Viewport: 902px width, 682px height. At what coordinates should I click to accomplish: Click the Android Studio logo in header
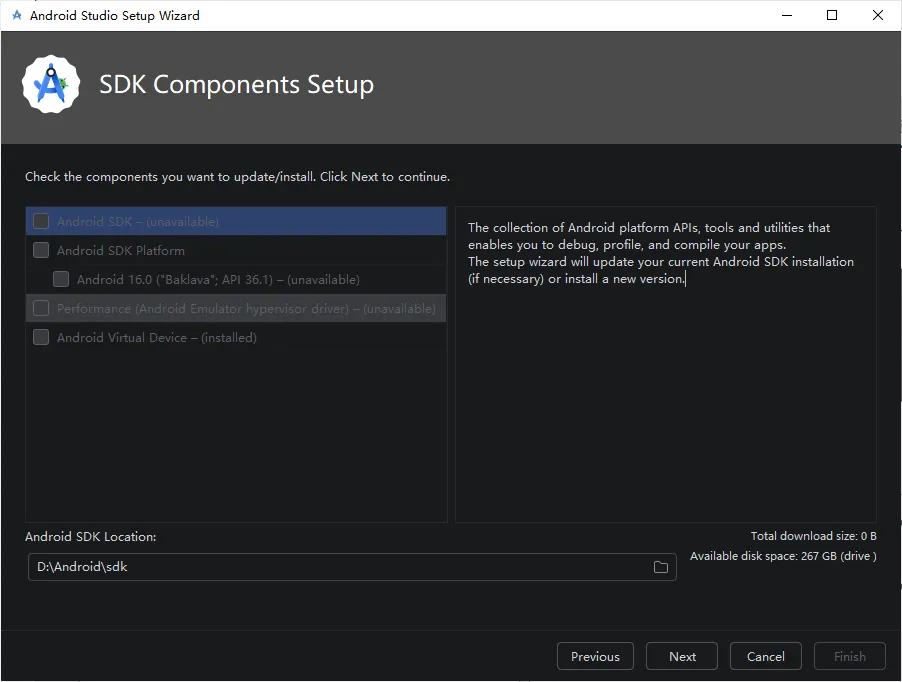51,85
